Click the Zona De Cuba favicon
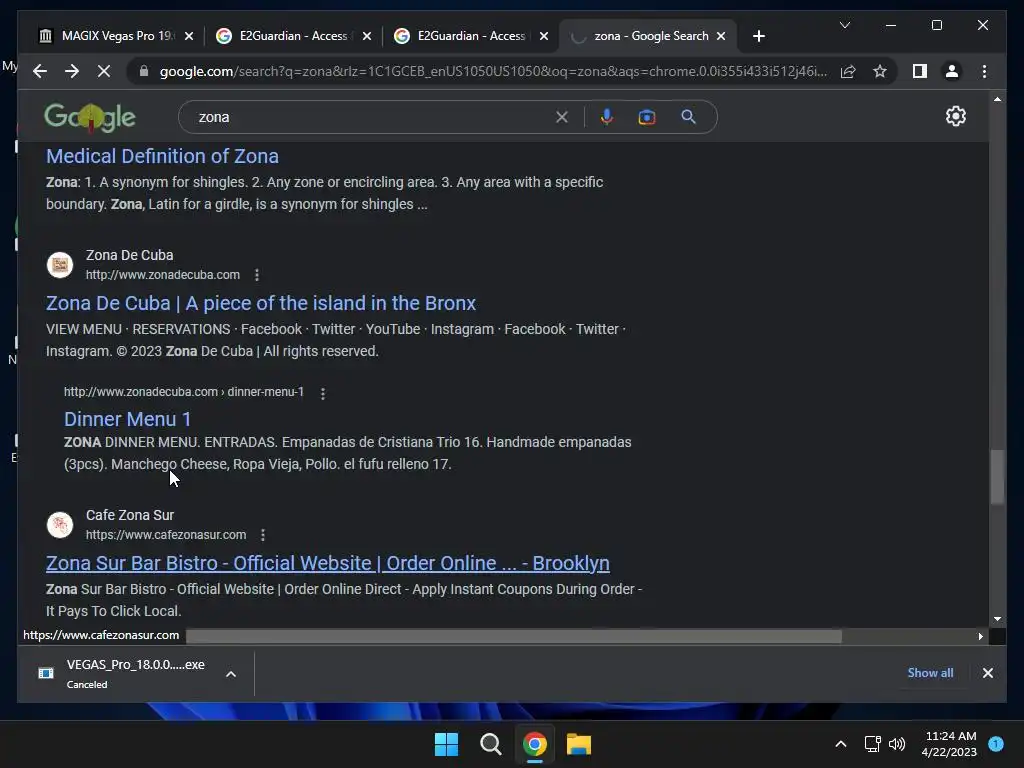The height and width of the screenshot is (768, 1024). (x=60, y=265)
